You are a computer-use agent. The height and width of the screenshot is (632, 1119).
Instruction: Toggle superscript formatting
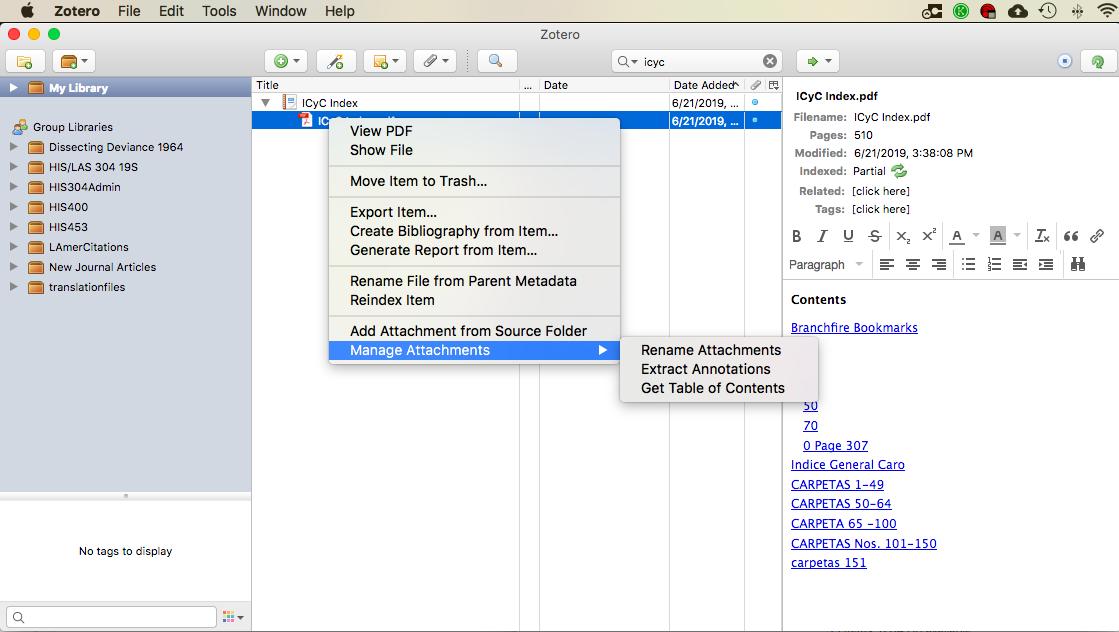tap(928, 236)
